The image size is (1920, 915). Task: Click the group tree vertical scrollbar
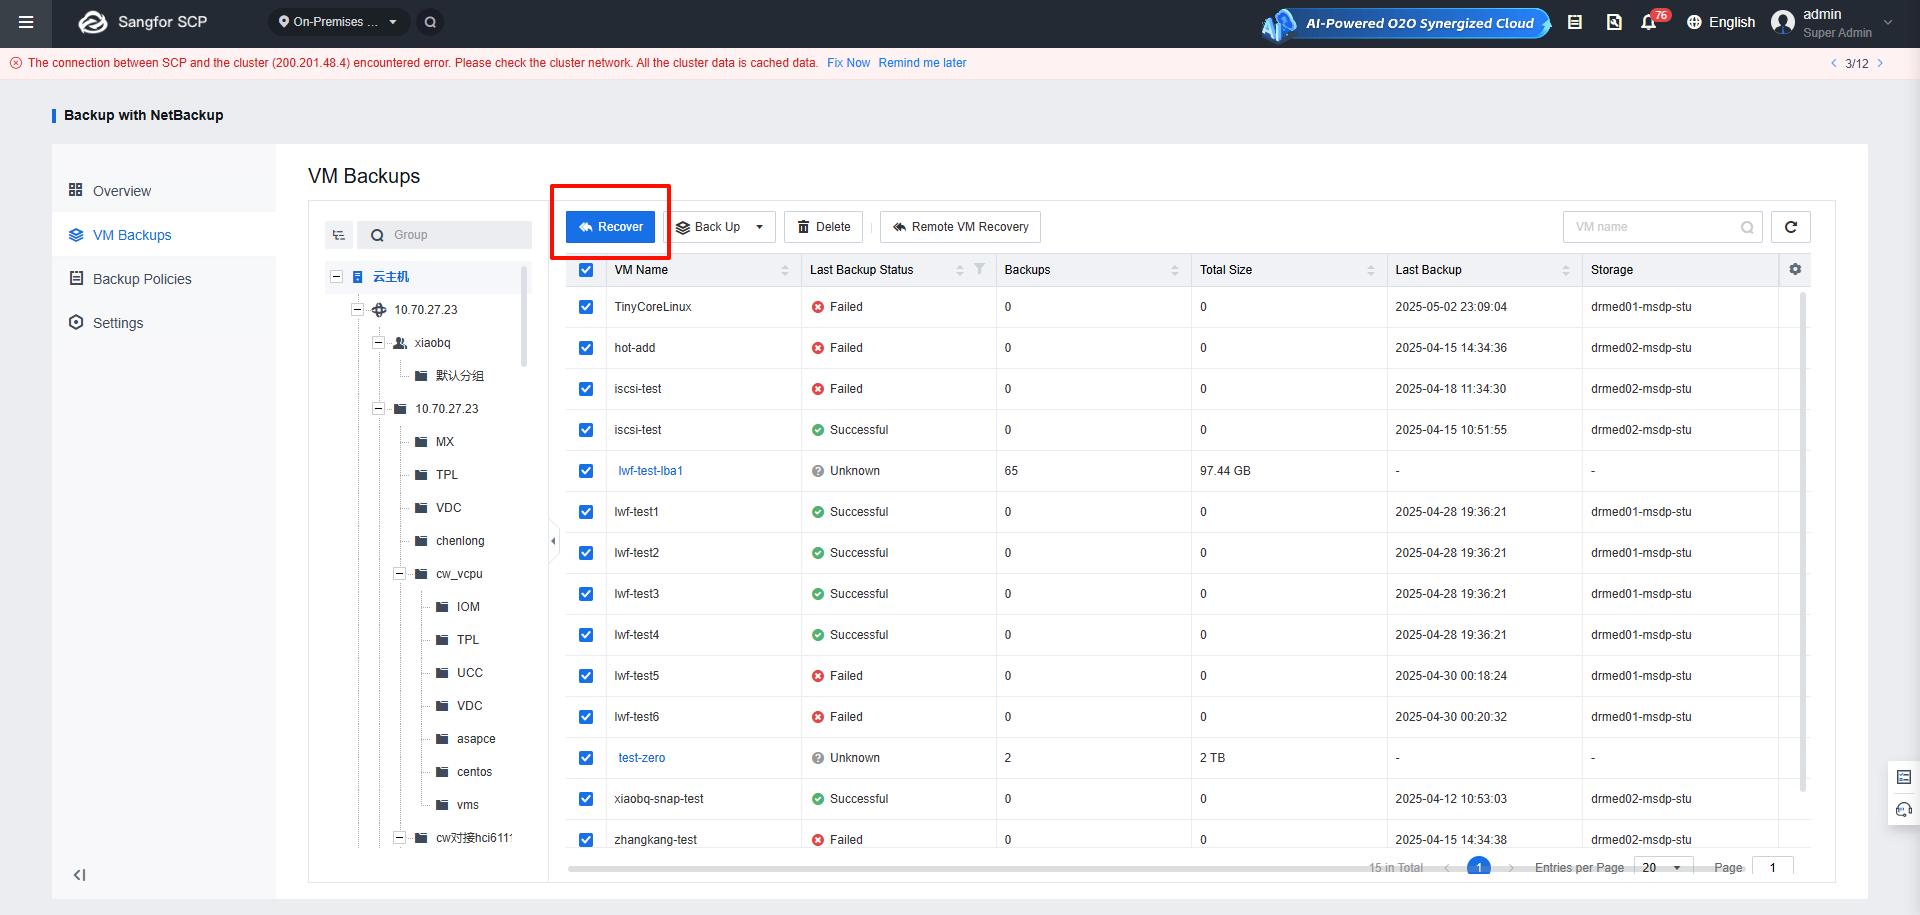click(524, 316)
